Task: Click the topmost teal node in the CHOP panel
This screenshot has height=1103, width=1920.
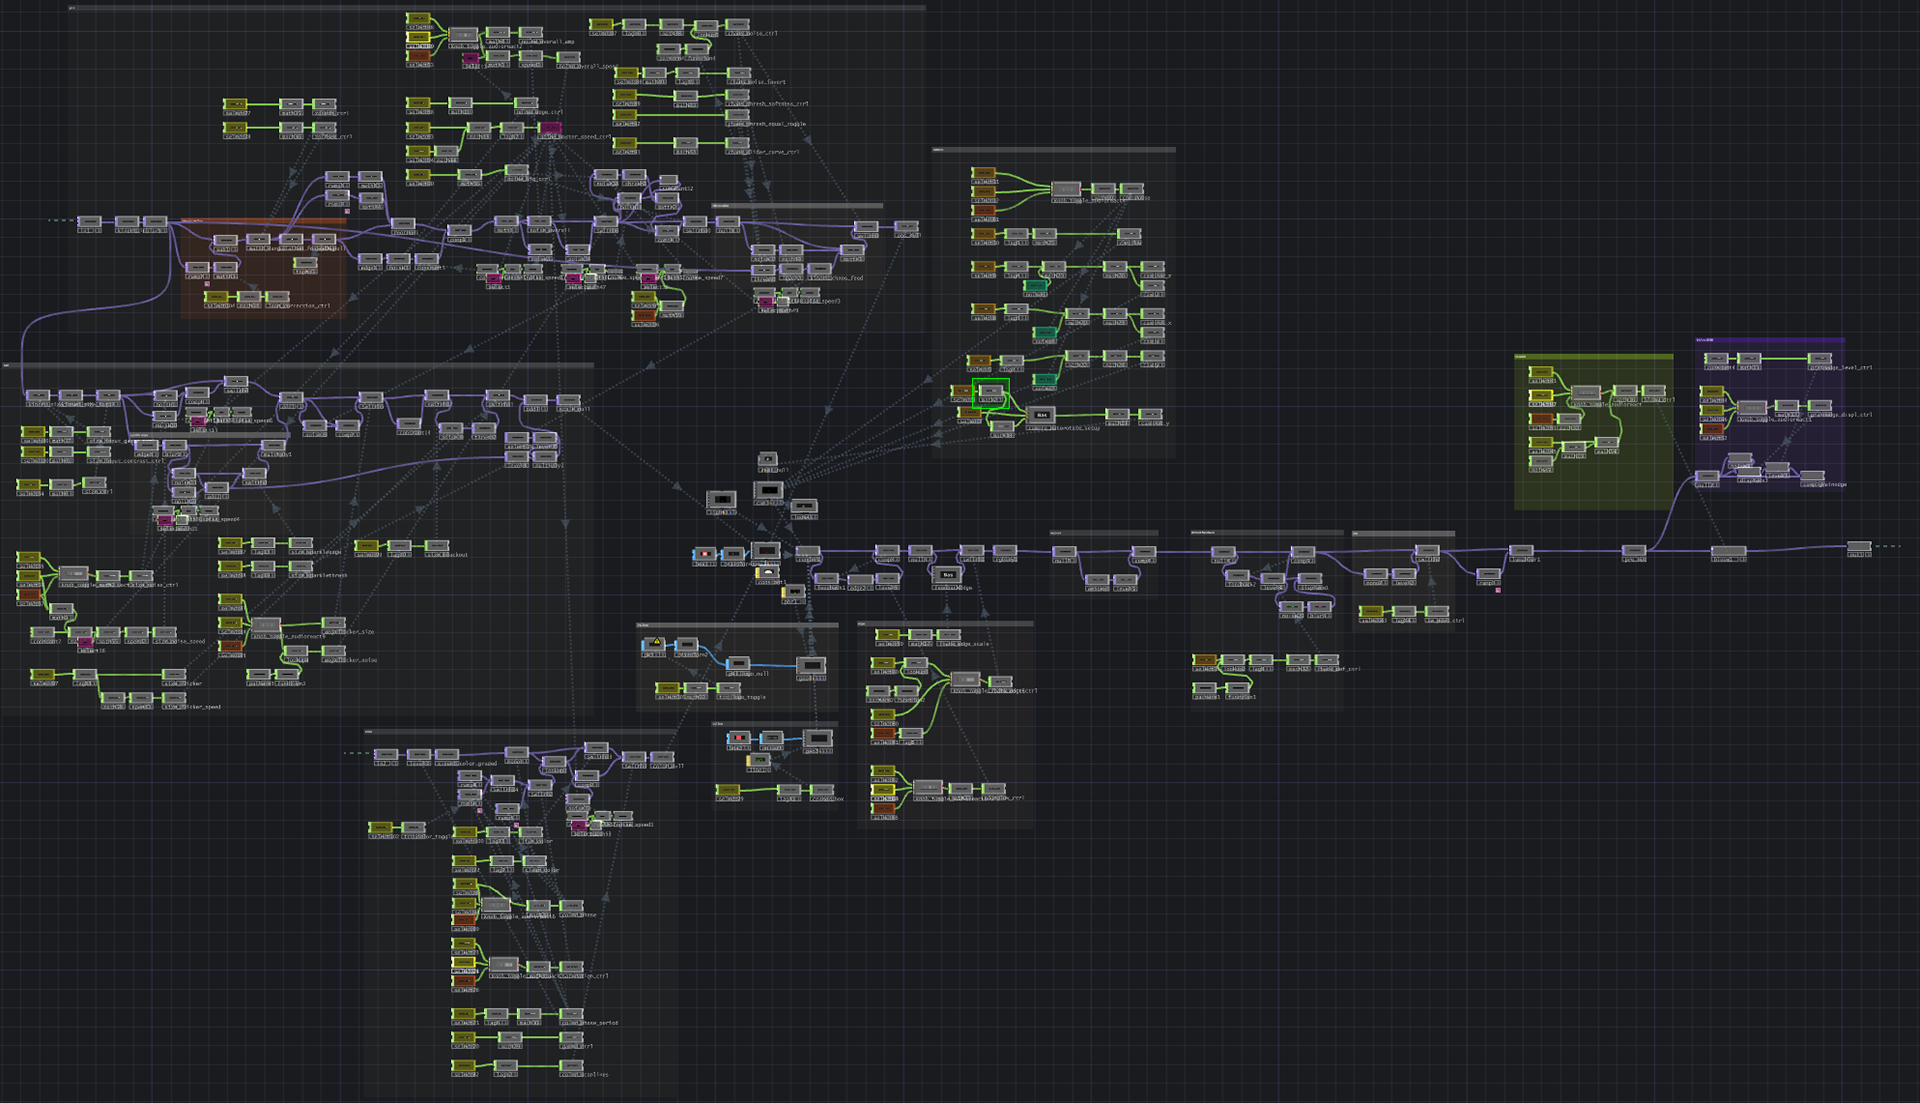Action: 1035,286
